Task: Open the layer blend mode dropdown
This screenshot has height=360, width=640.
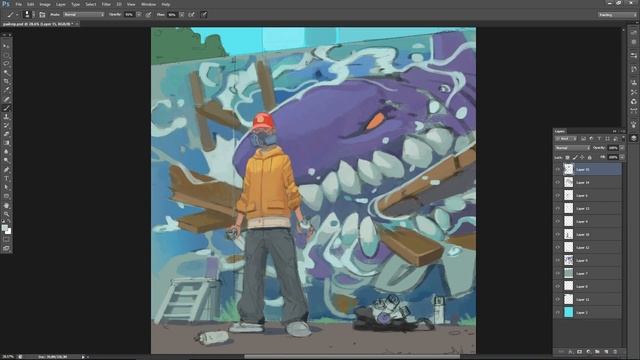Action: click(x=572, y=148)
